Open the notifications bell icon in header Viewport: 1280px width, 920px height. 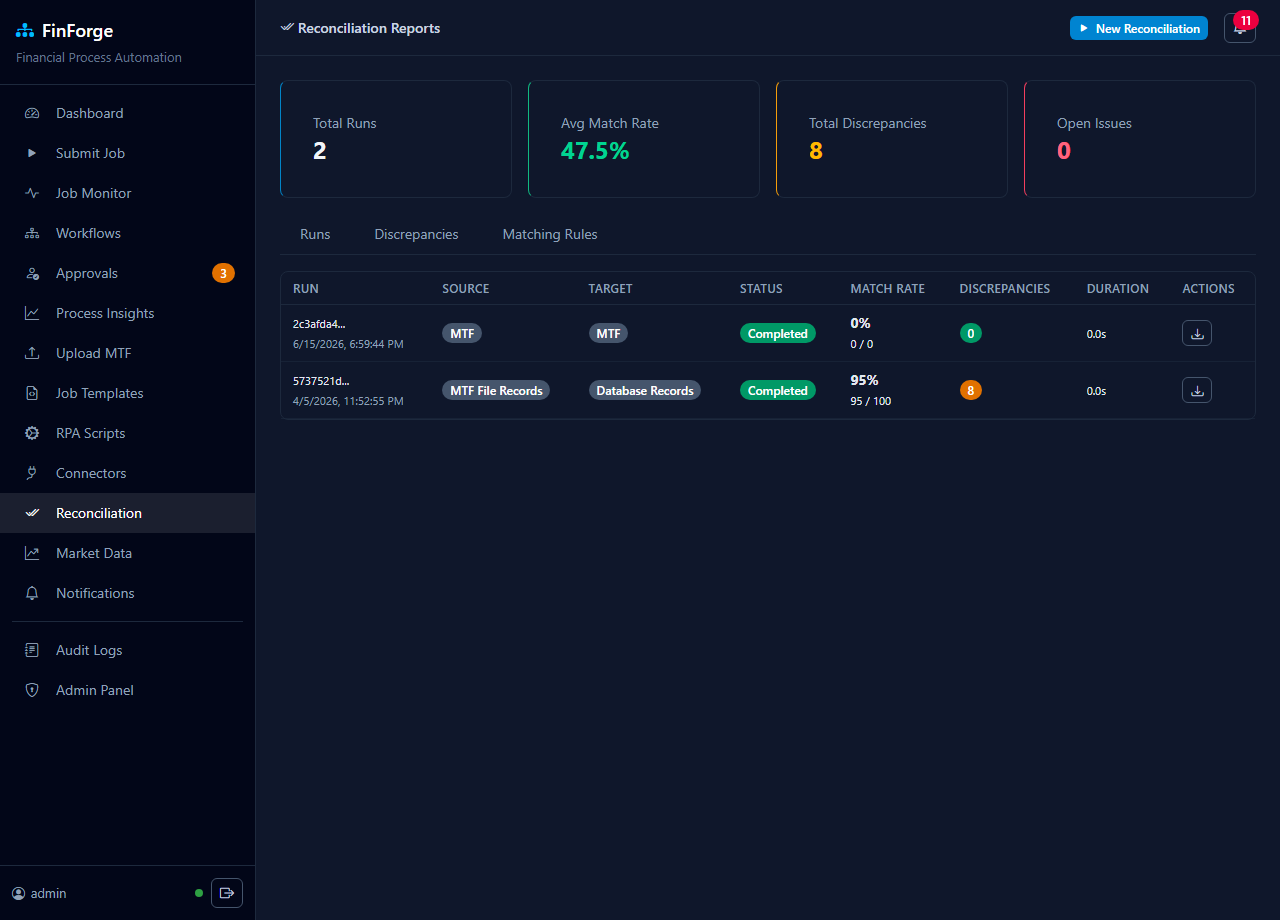click(1239, 28)
